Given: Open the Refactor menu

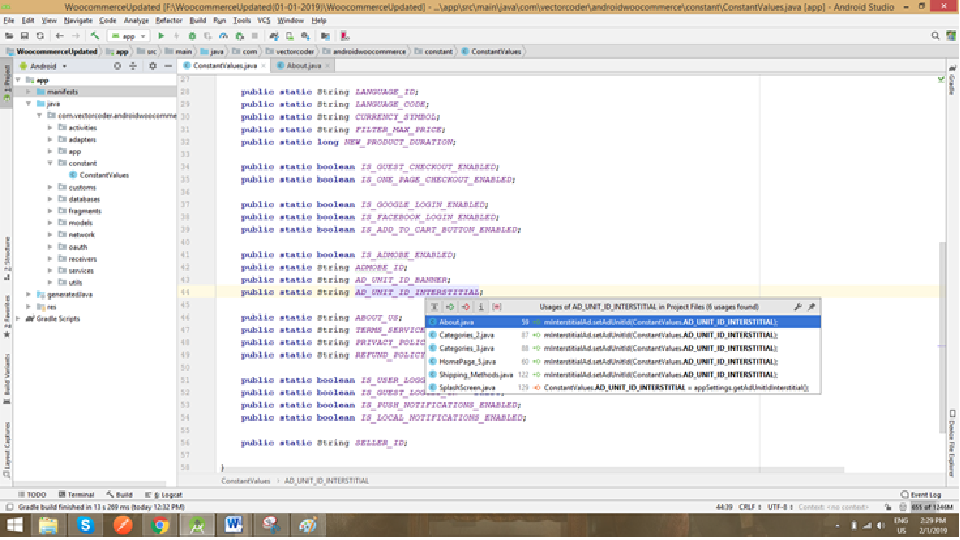Looking at the screenshot, I should tap(169, 20).
